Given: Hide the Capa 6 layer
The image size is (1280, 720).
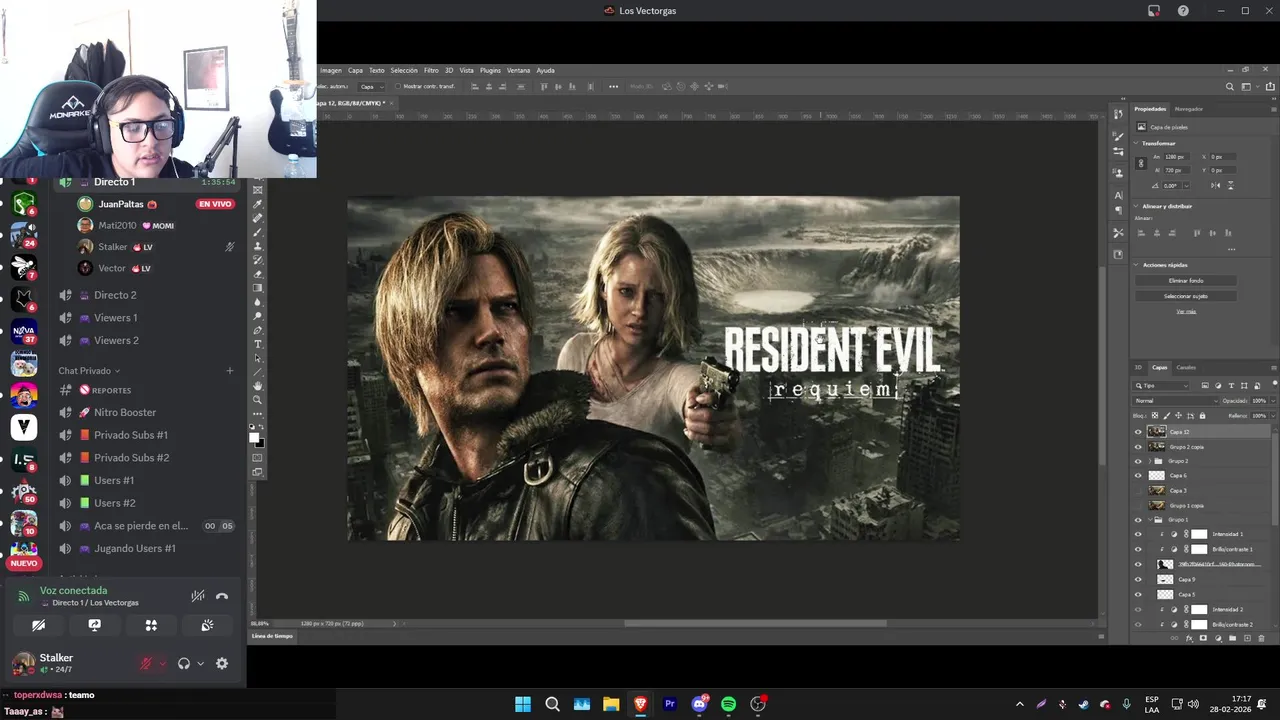Looking at the screenshot, I should tap(1138, 476).
